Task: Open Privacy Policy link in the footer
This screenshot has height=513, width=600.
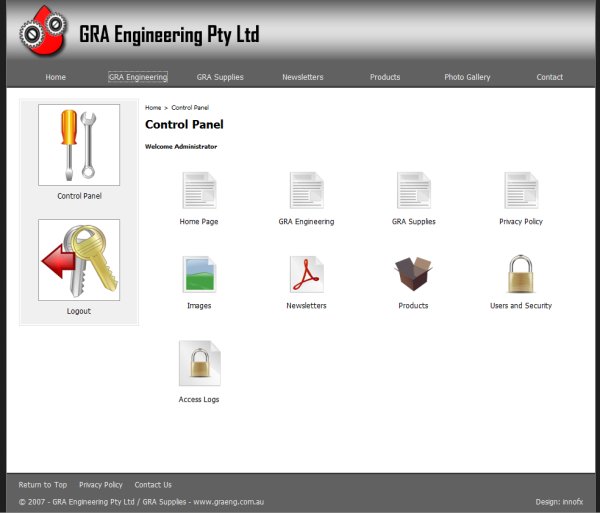Action: click(x=101, y=485)
